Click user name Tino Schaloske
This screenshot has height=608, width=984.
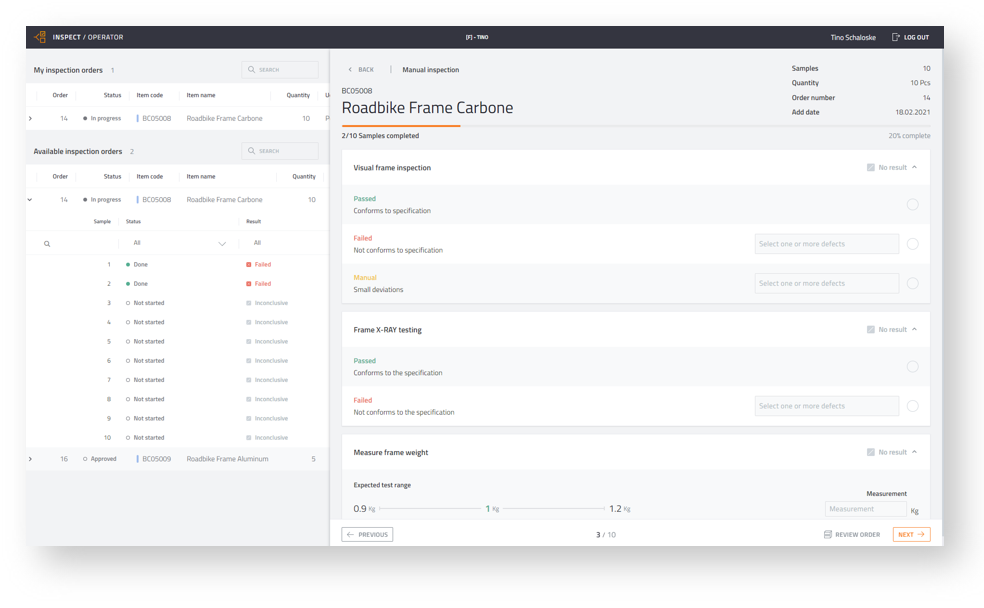(853, 37)
